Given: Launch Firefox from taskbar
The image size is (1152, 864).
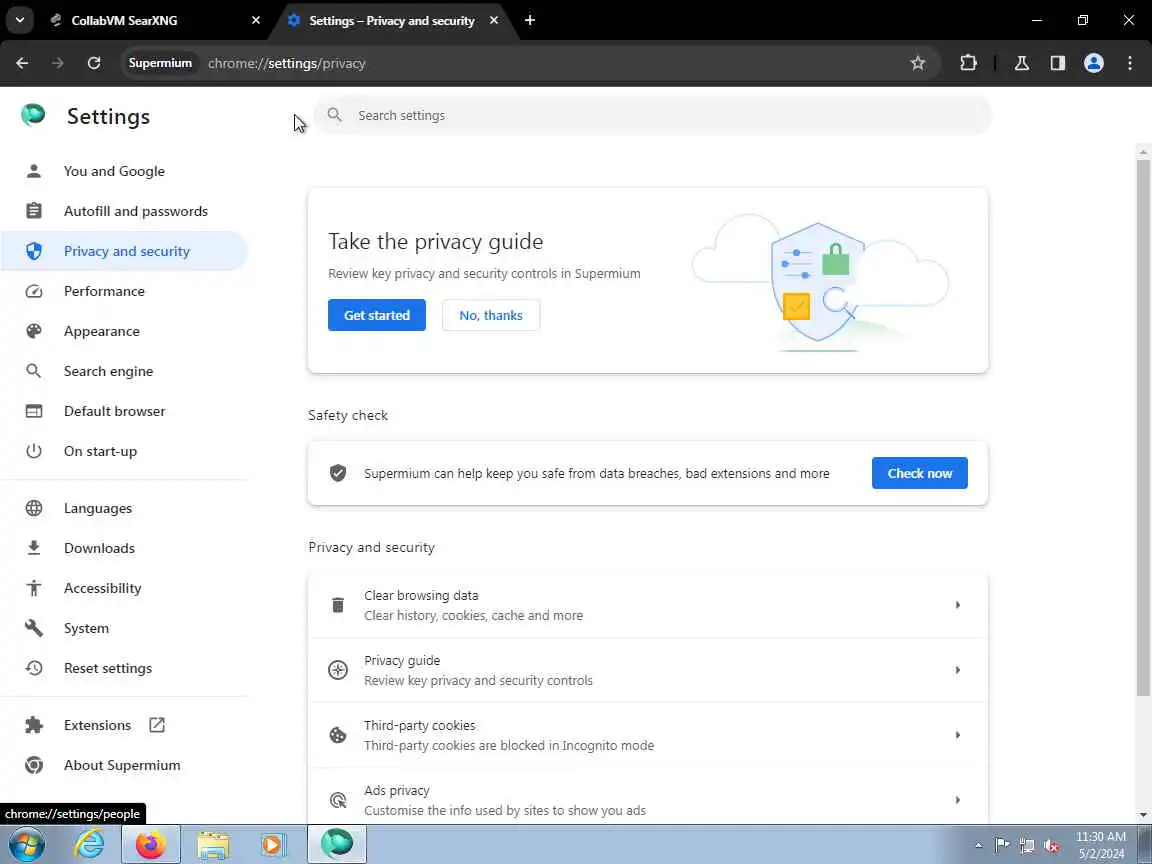Looking at the screenshot, I should click(x=151, y=844).
